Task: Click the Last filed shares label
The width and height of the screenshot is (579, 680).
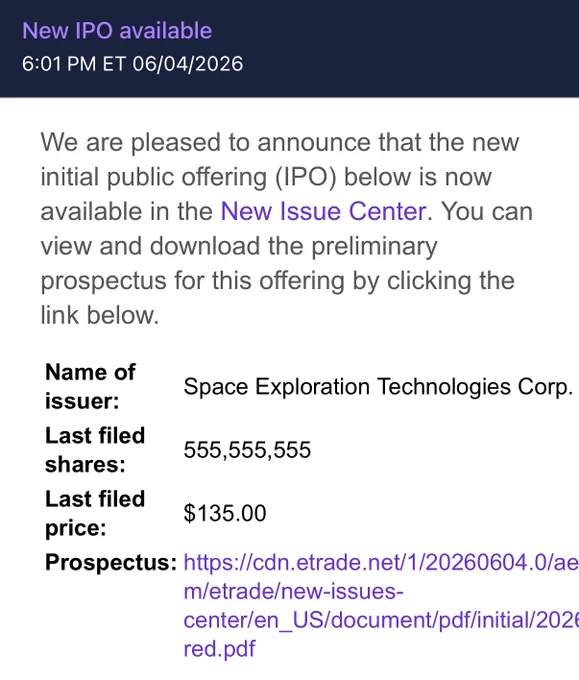Action: click(x=95, y=450)
